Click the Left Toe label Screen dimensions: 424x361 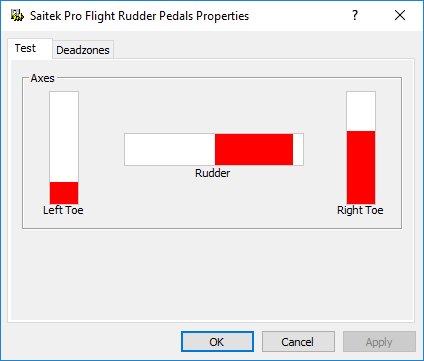pyautogui.click(x=63, y=210)
